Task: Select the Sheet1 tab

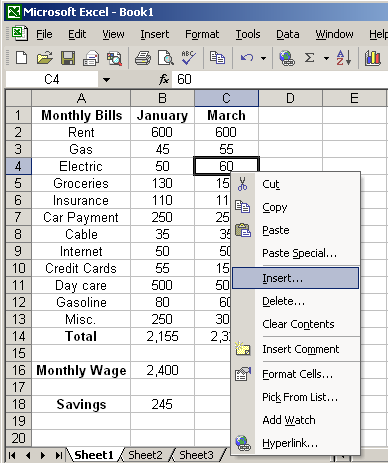Action: coord(94,455)
